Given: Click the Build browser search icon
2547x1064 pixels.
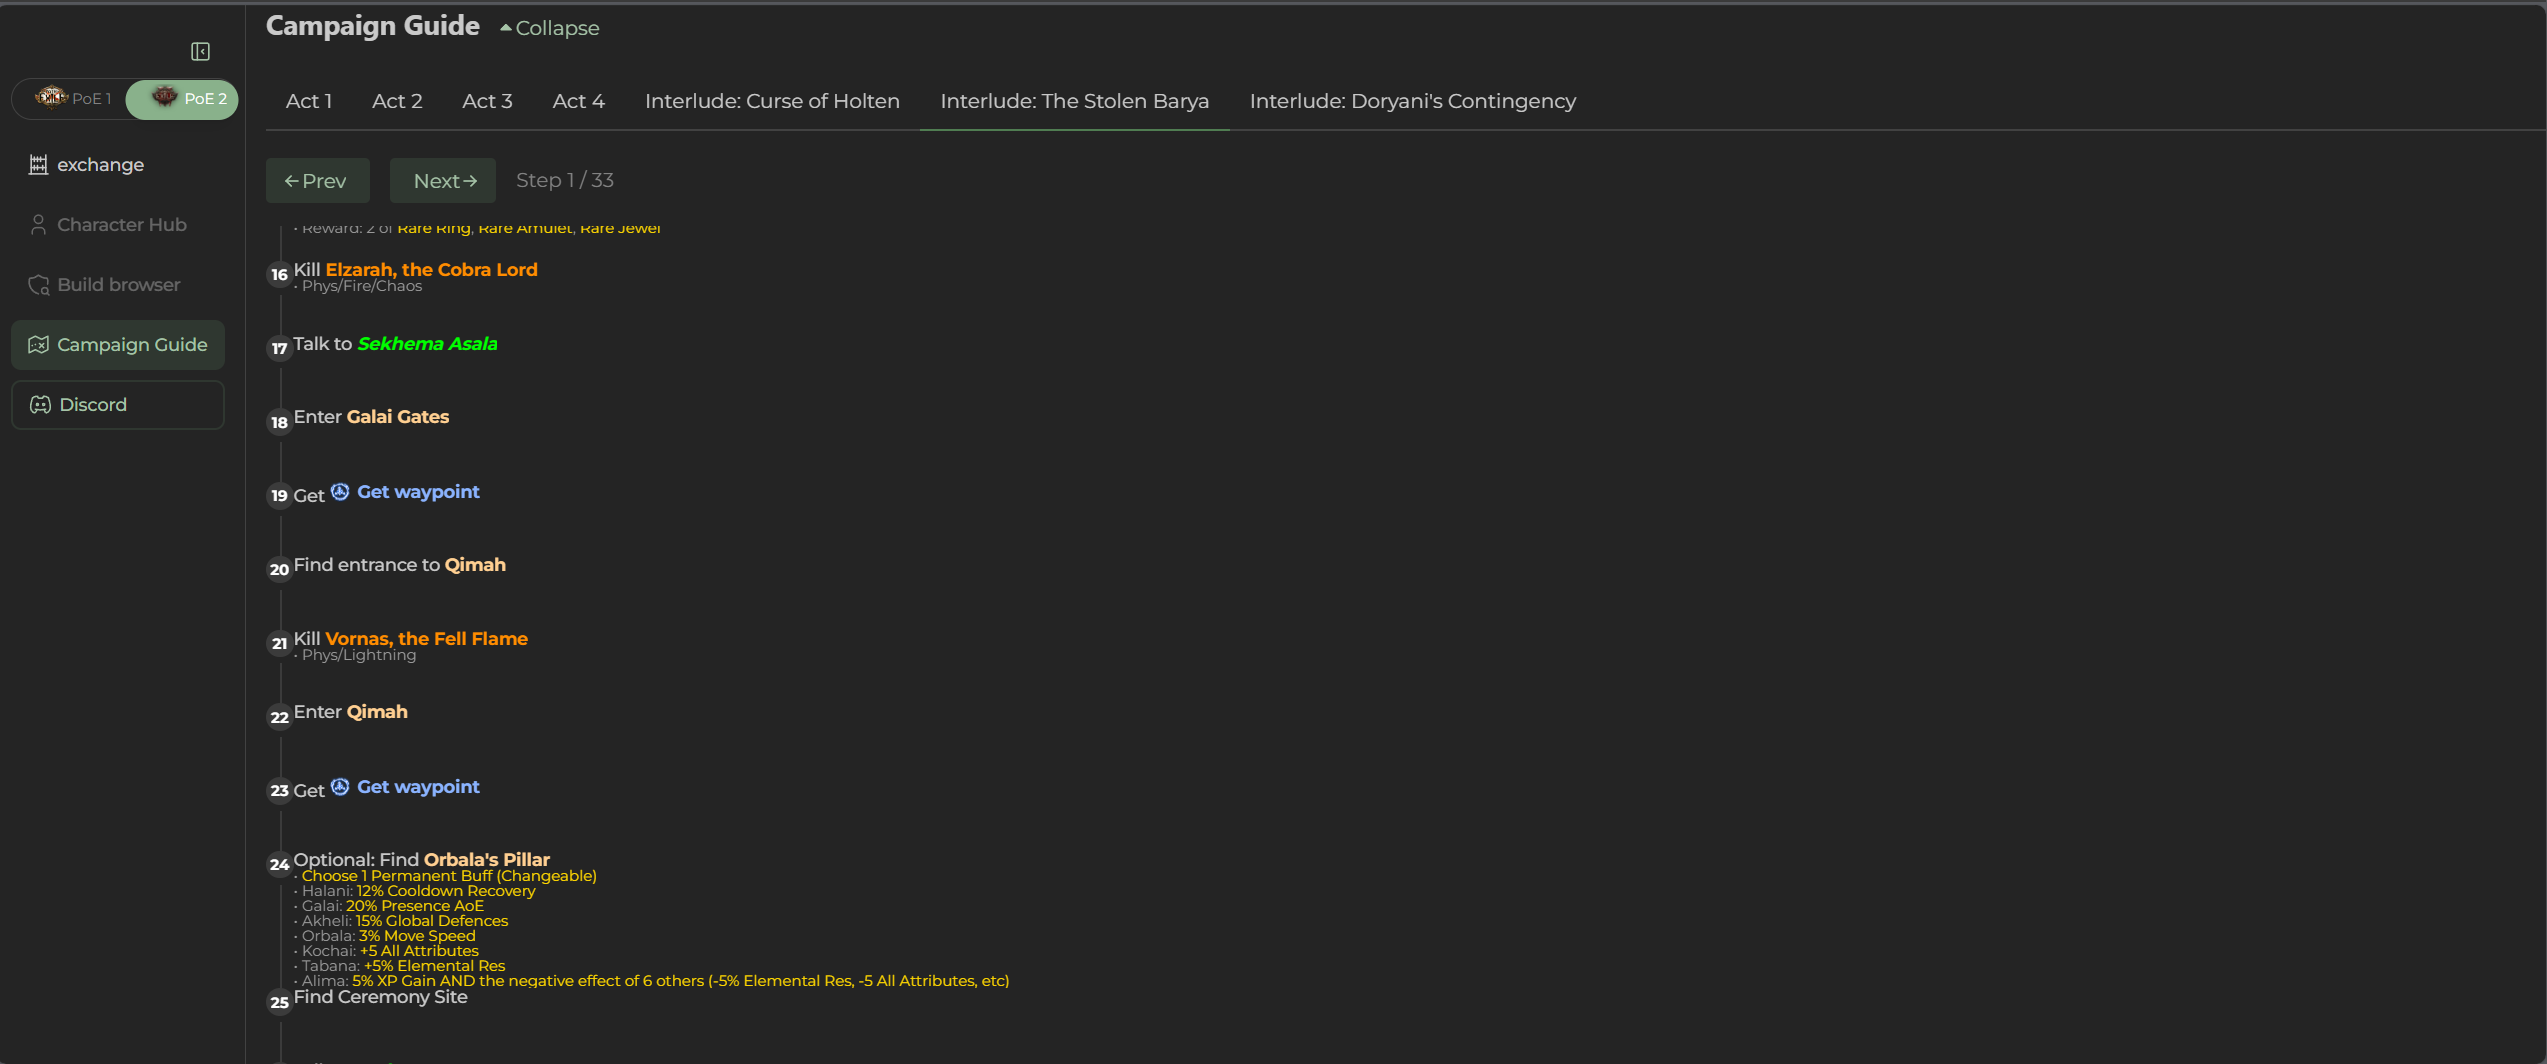Looking at the screenshot, I should [x=38, y=285].
